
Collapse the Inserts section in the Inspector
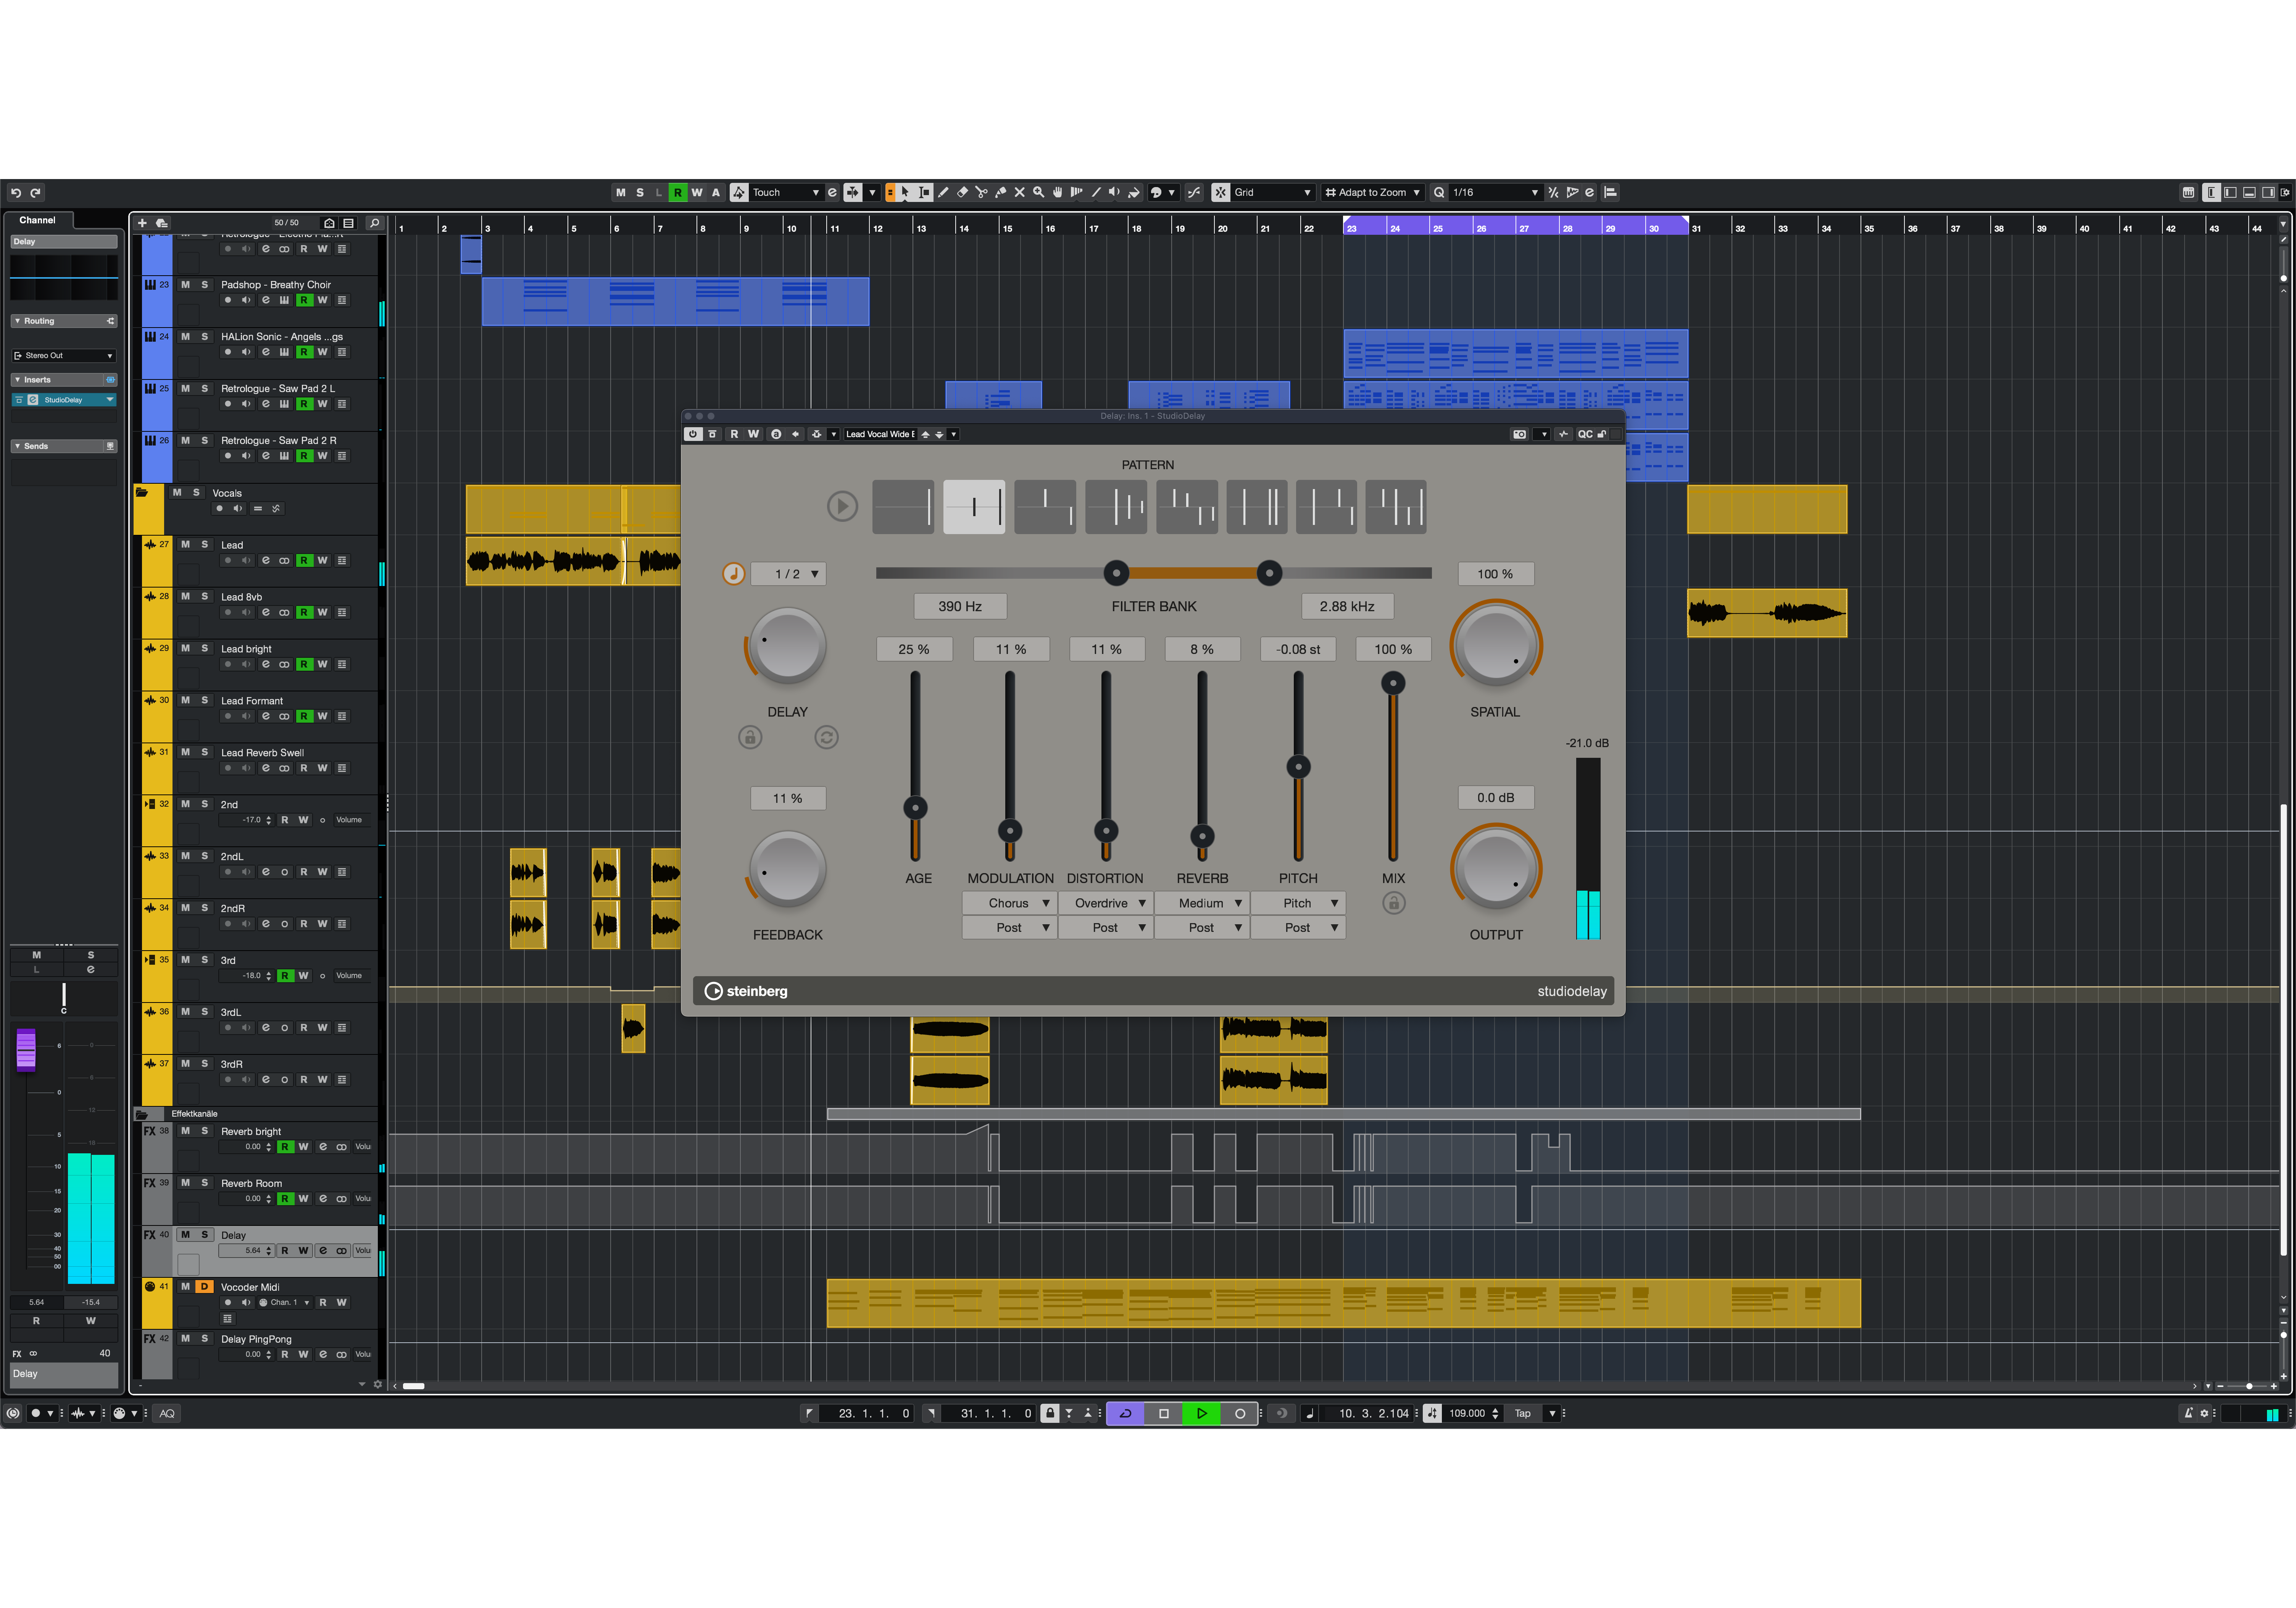tap(17, 379)
